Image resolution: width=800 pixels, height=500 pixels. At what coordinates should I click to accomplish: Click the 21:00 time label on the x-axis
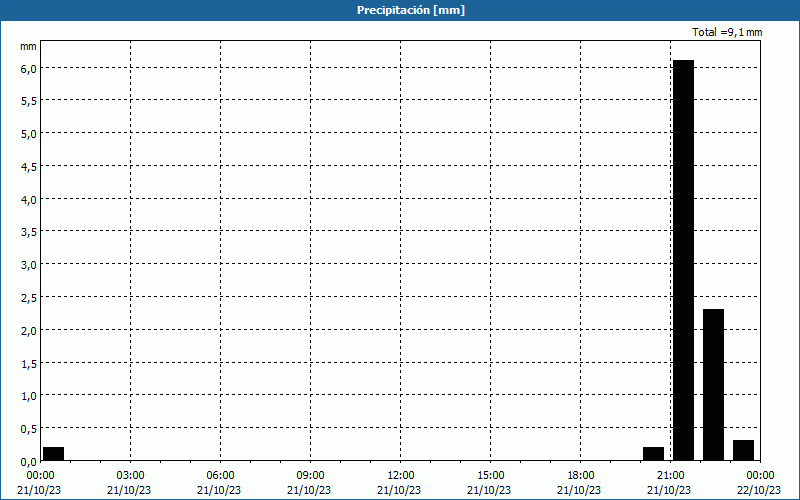coord(670,476)
